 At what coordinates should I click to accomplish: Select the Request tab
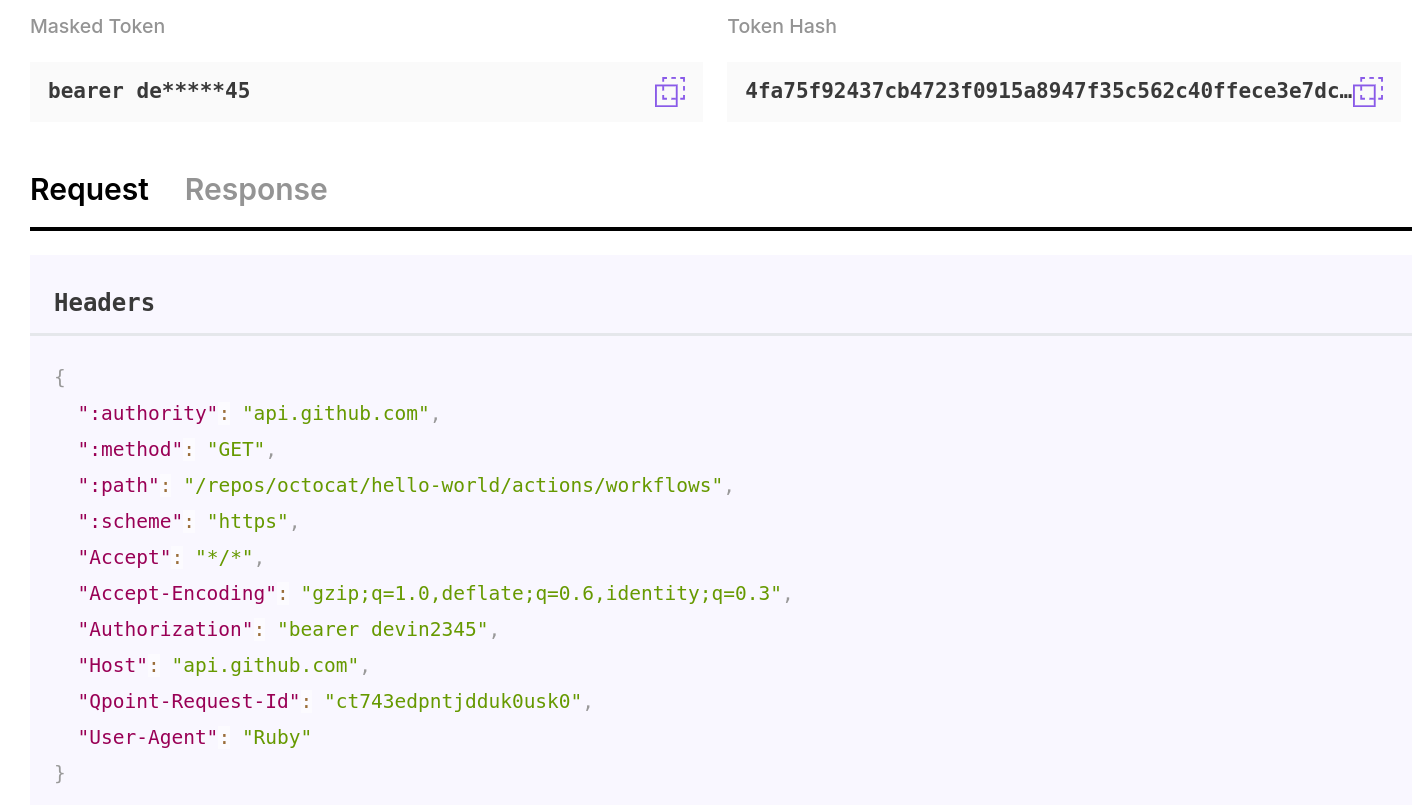[x=89, y=190]
